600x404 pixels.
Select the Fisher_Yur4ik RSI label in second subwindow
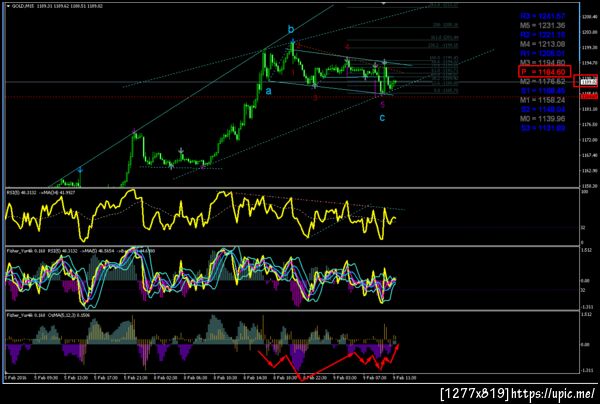tap(80, 251)
